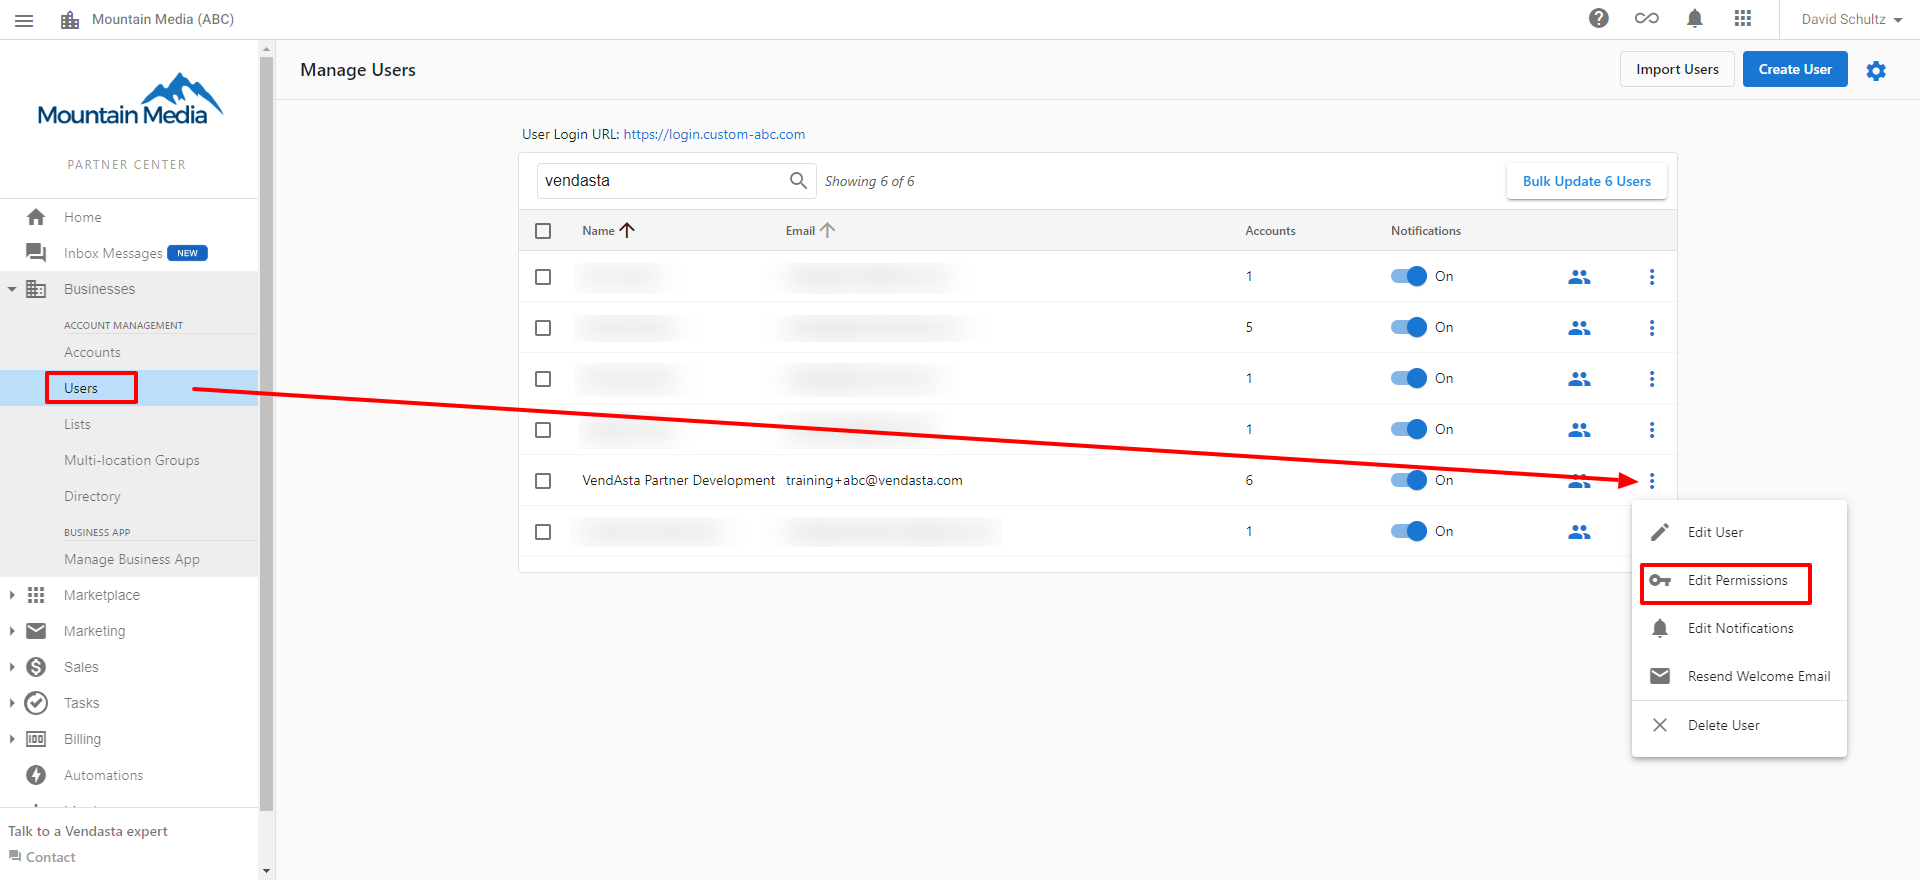
Task: Open the notifications bell in header
Action: [1695, 18]
